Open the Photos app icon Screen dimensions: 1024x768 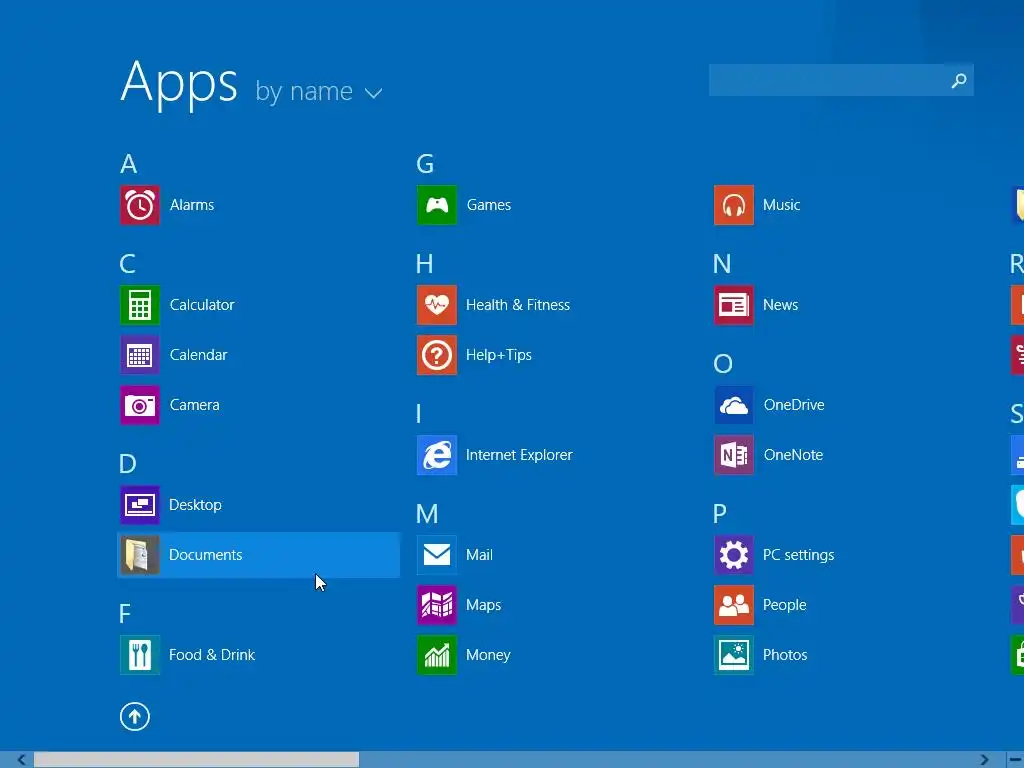(x=734, y=655)
